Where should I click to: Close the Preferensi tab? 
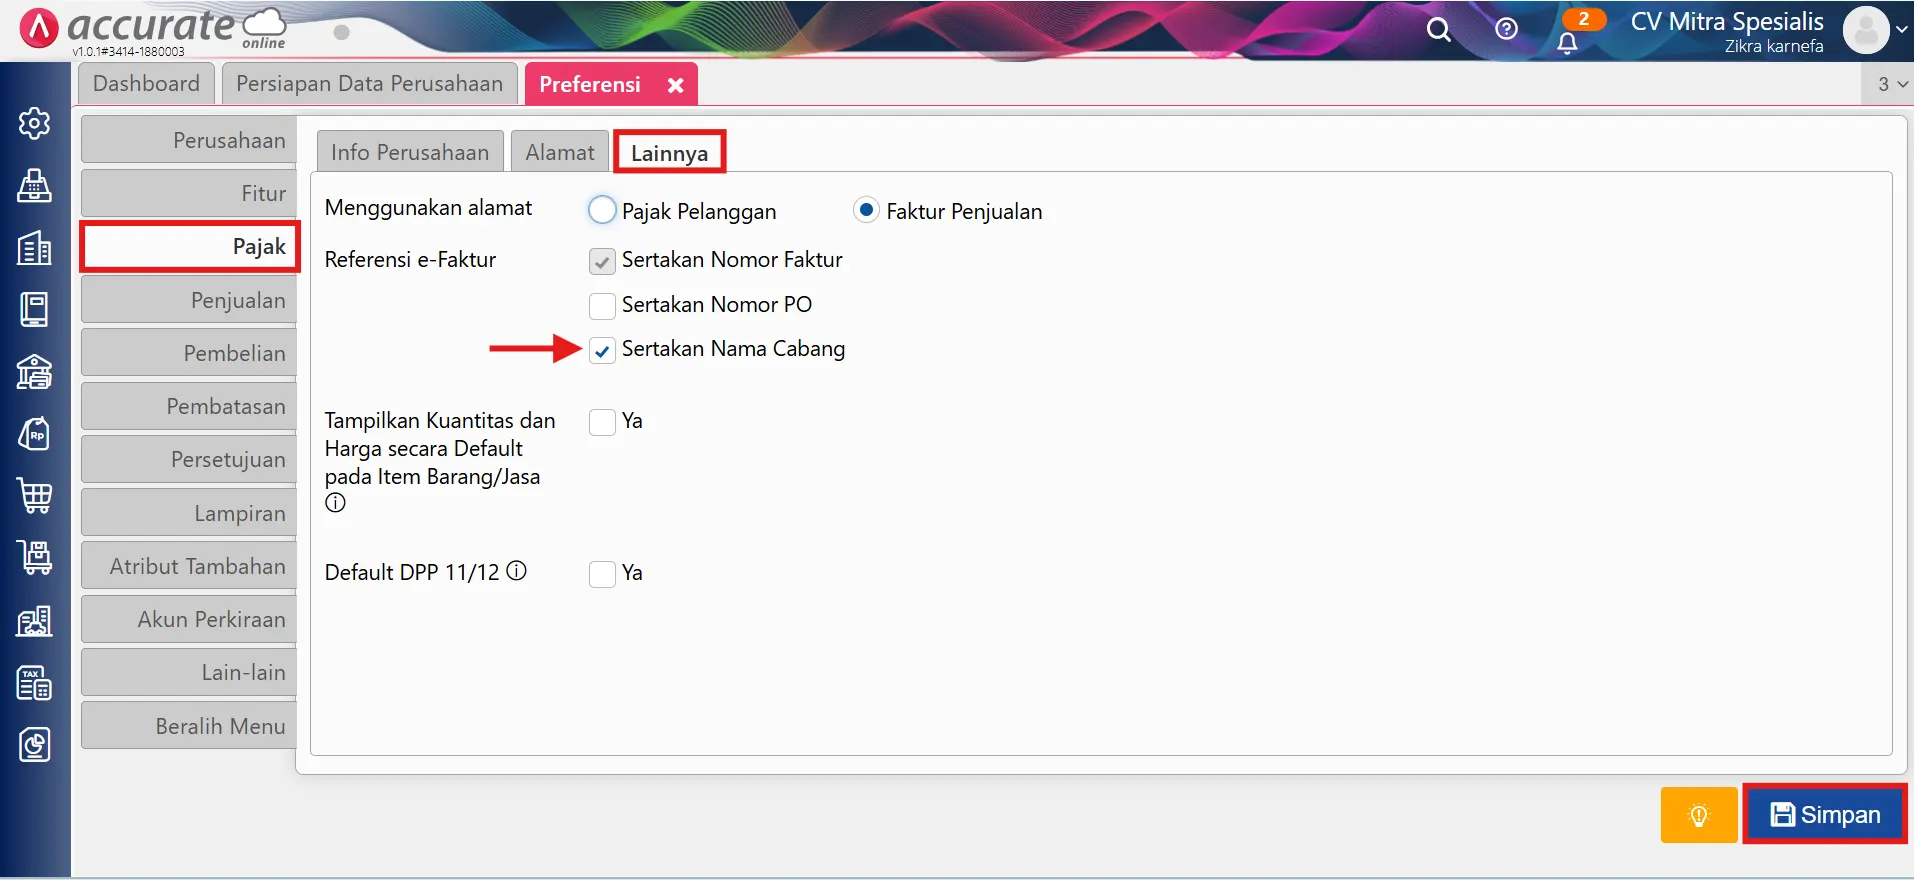click(676, 85)
